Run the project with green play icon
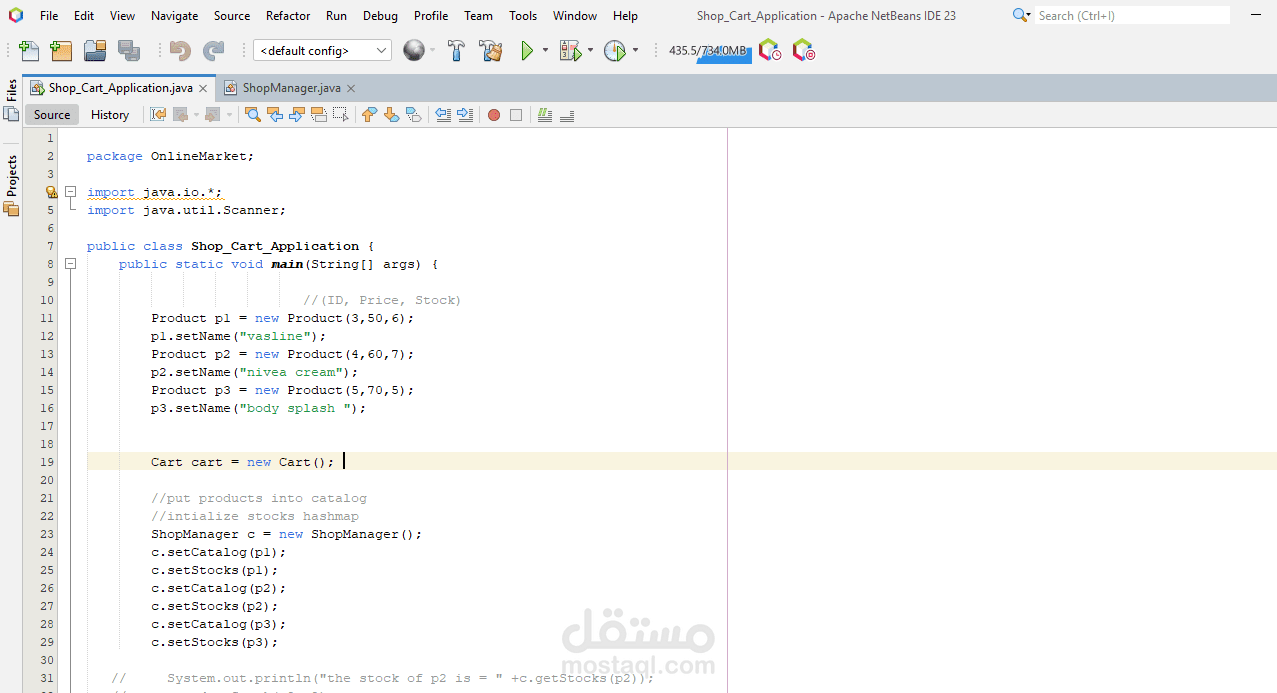Viewport: 1277px width, 693px height. 527,51
